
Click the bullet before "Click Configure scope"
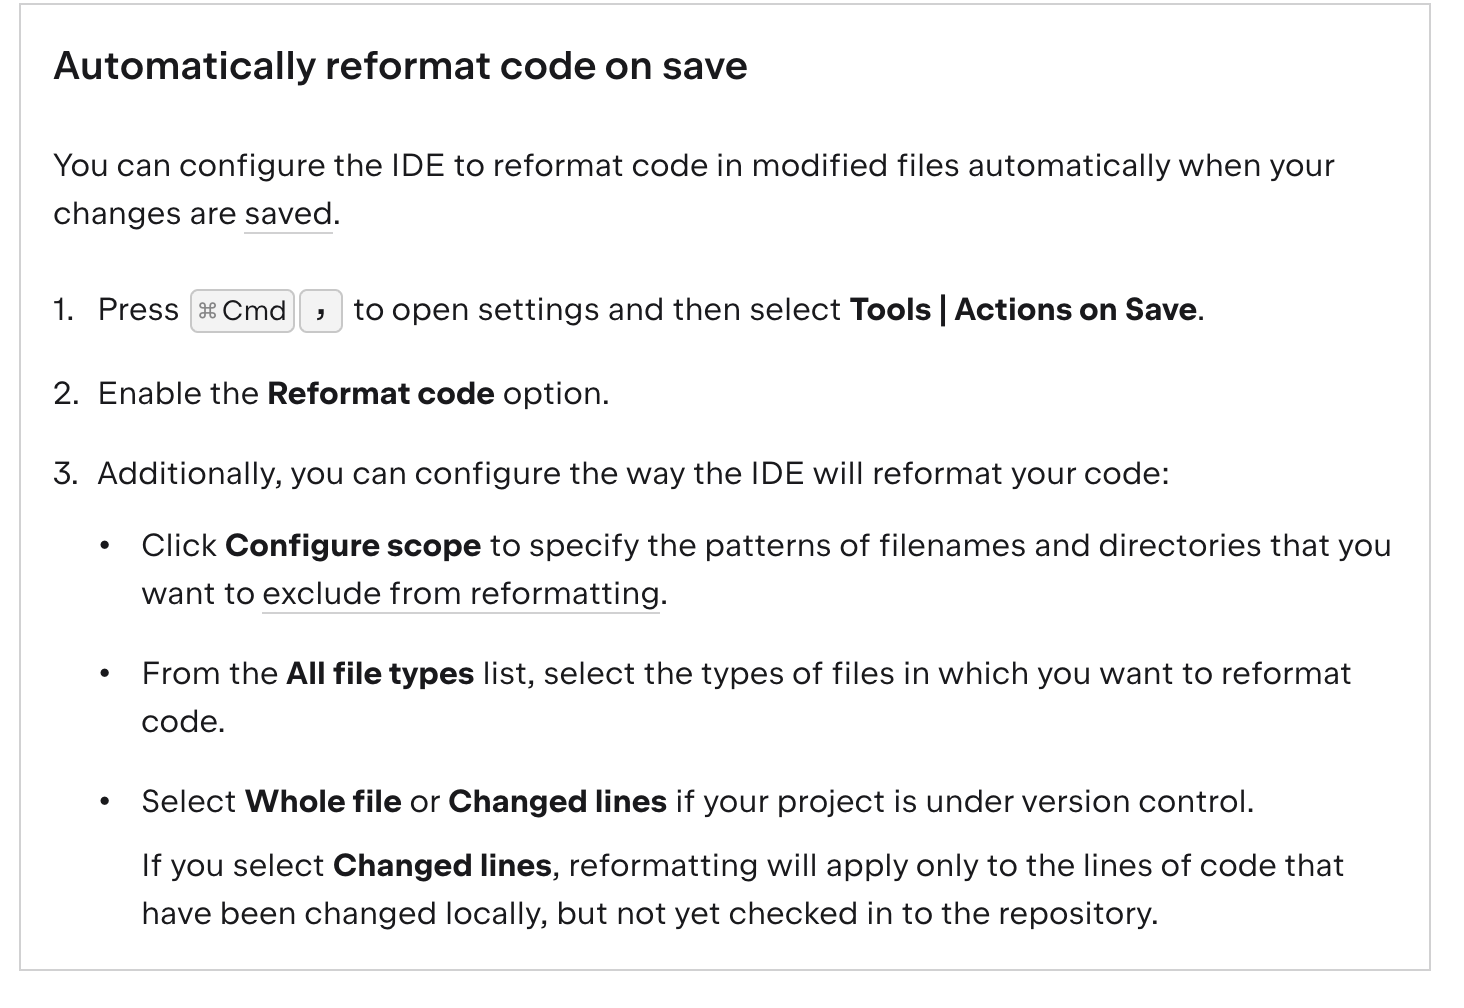[105, 547]
